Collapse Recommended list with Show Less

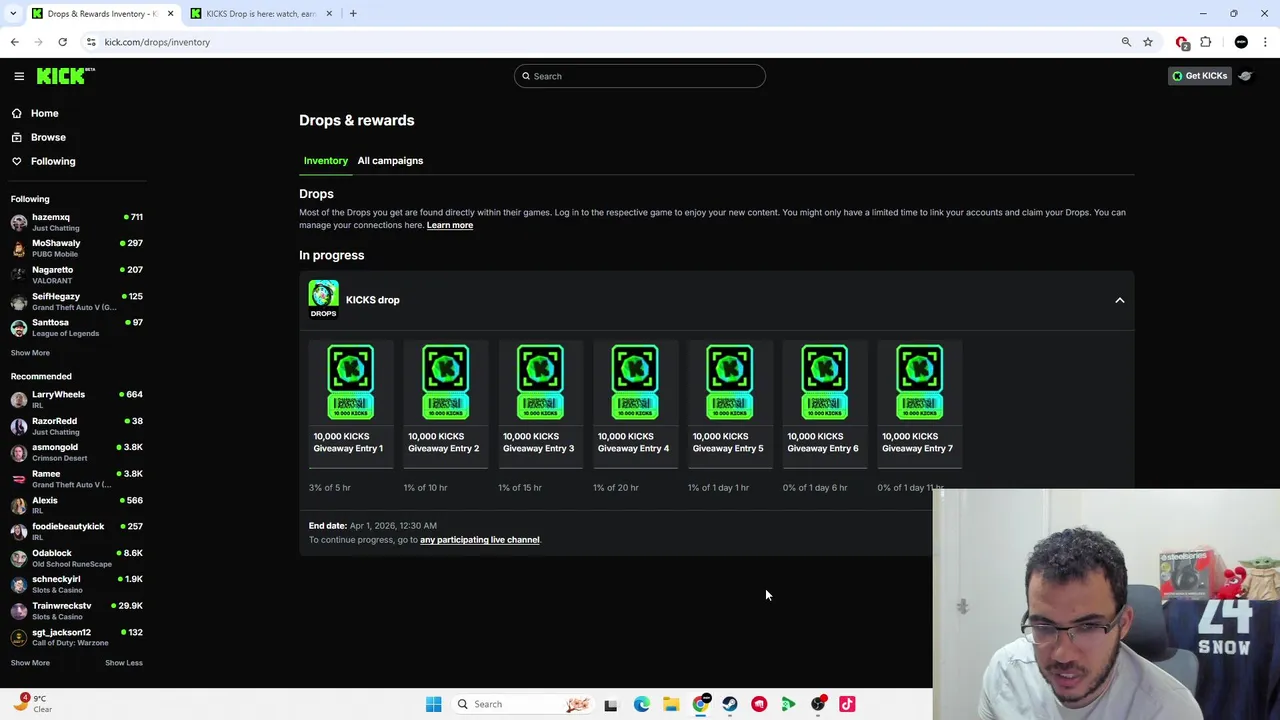click(124, 663)
